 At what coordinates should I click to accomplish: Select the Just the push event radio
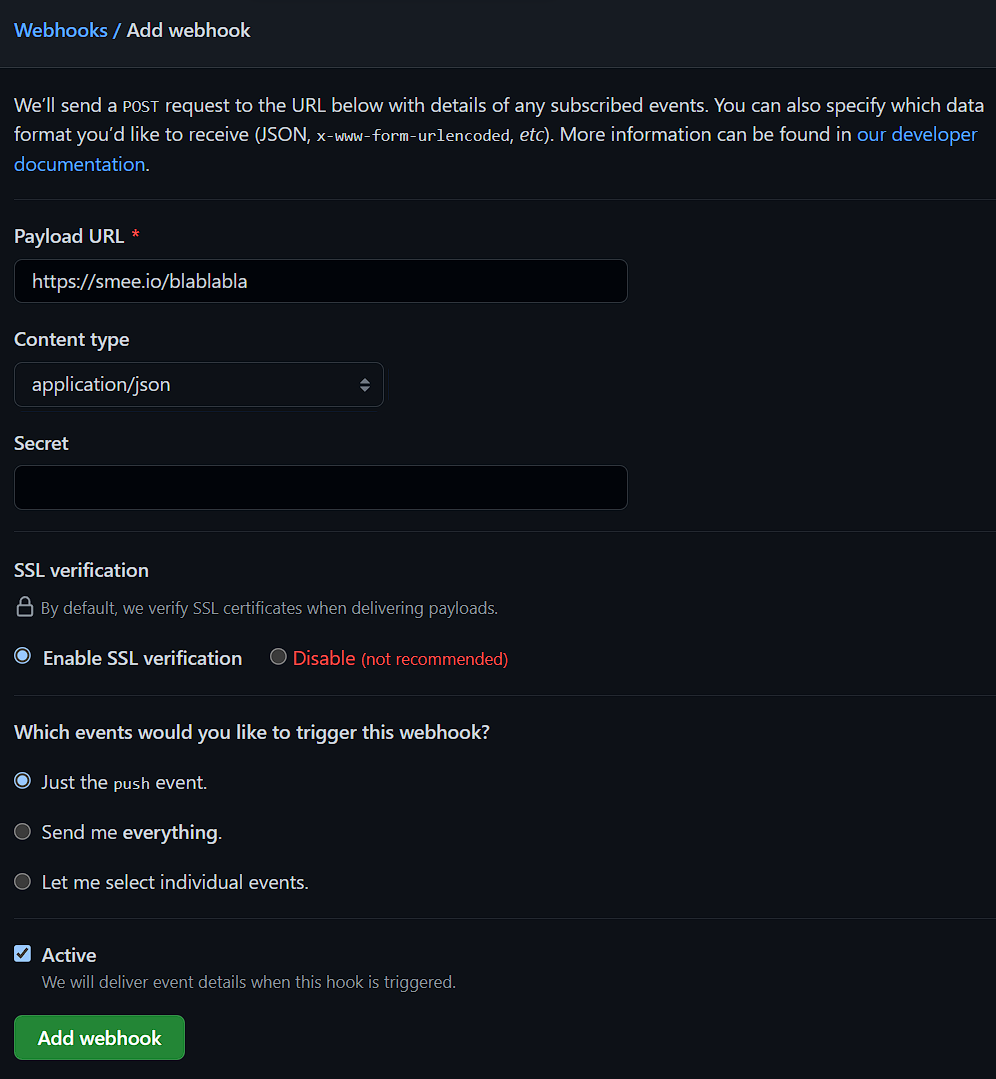click(23, 781)
